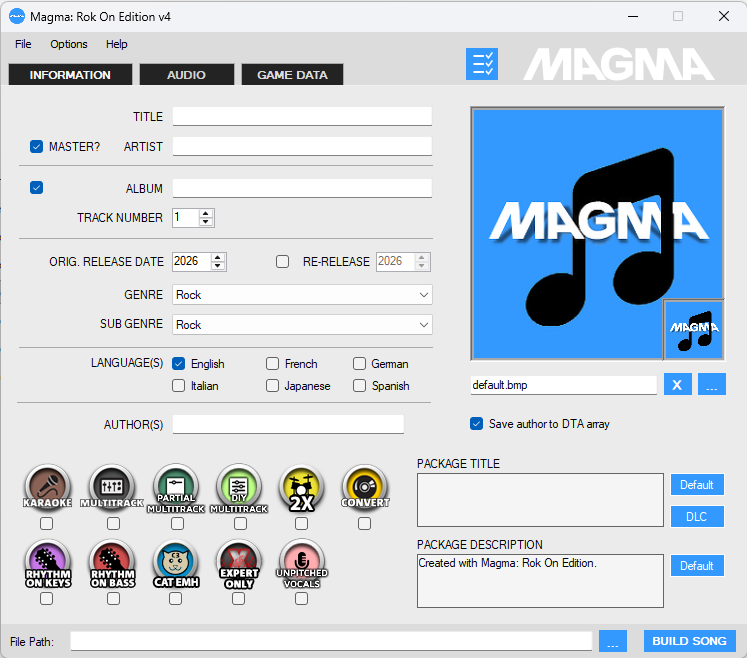Click the Expert Only icon

(x=239, y=564)
